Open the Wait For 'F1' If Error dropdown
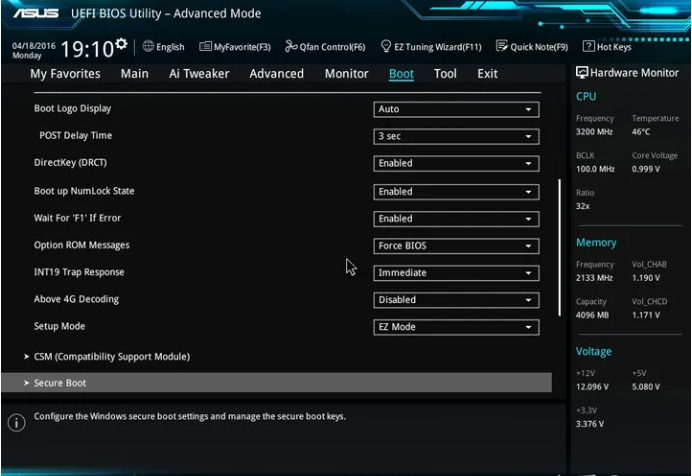Image resolution: width=692 pixels, height=476 pixels. 456,219
